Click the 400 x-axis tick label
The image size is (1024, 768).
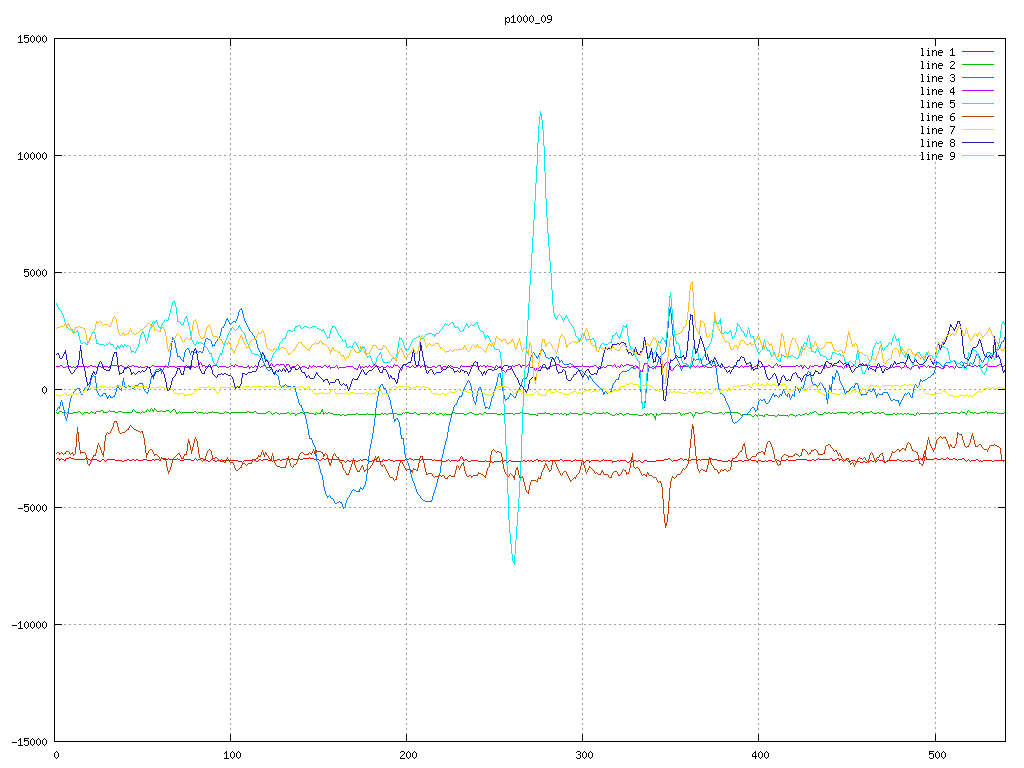[x=759, y=755]
